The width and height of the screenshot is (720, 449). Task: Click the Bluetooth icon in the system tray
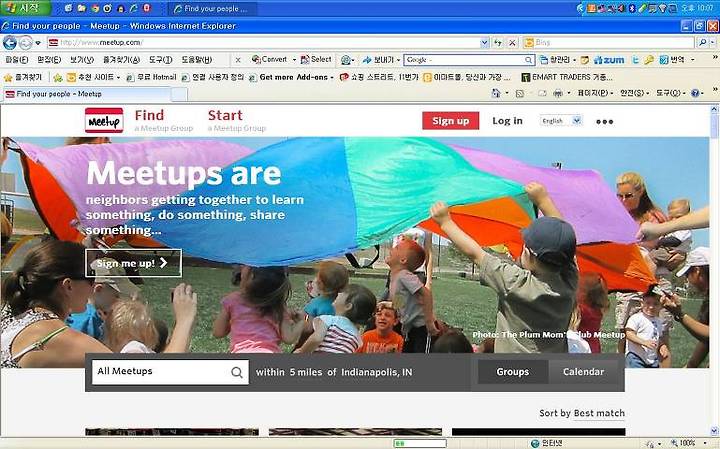click(631, 8)
